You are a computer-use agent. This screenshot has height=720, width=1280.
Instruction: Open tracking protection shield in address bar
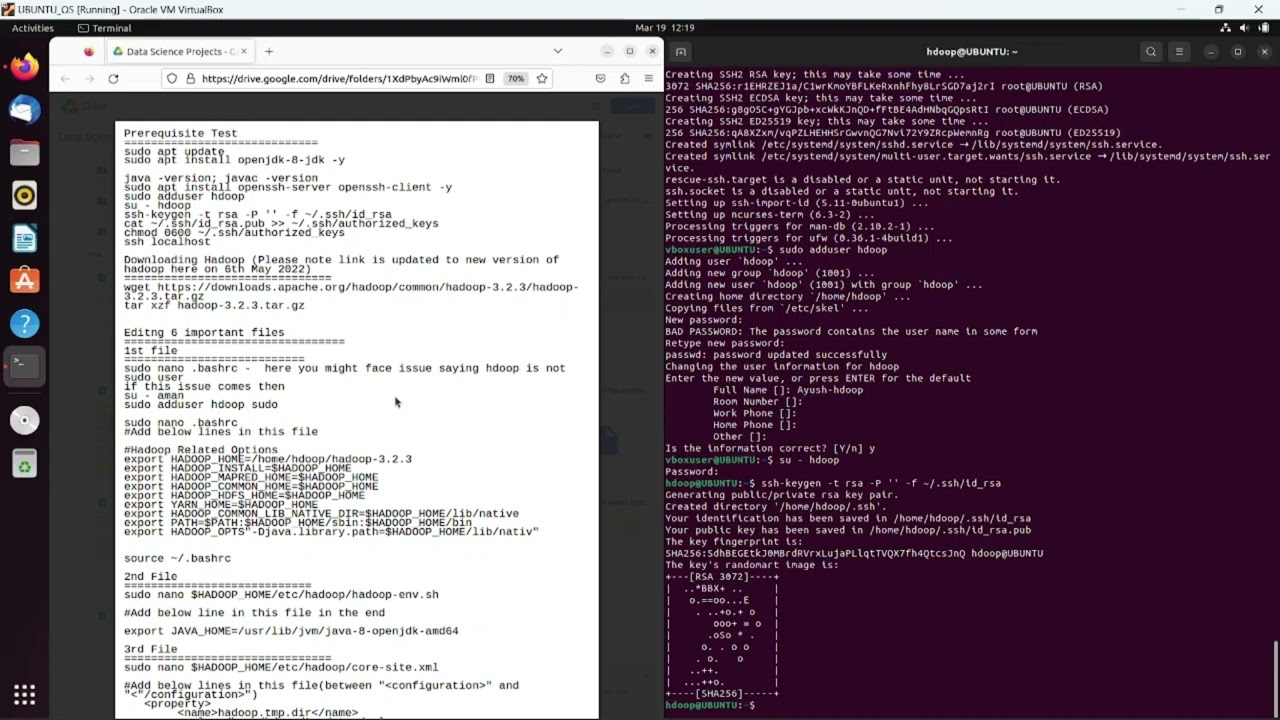[172, 78]
